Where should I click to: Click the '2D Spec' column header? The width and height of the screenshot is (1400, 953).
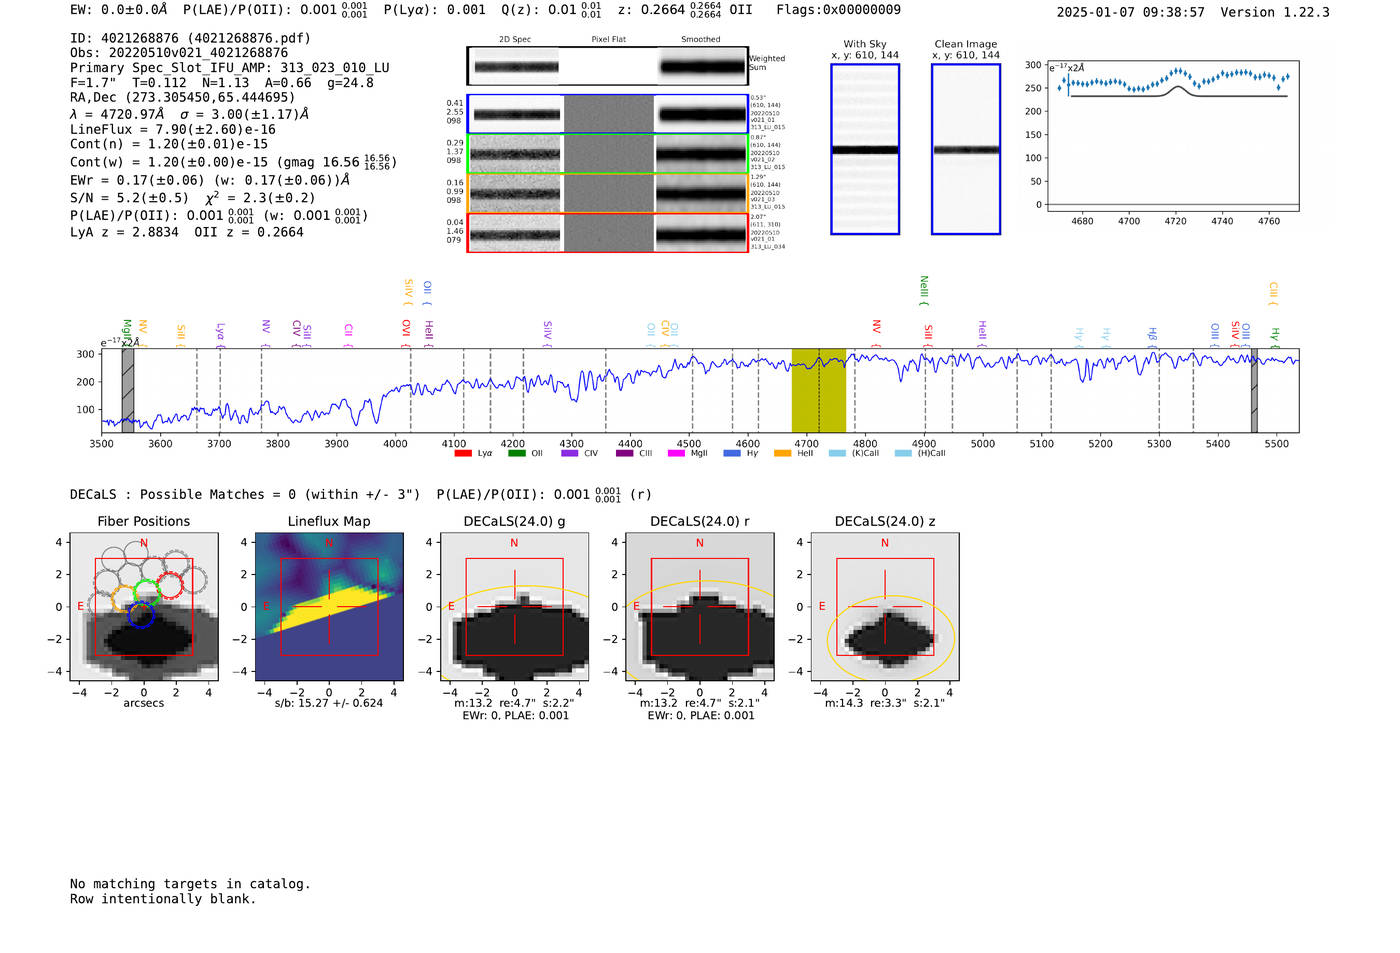click(x=515, y=39)
